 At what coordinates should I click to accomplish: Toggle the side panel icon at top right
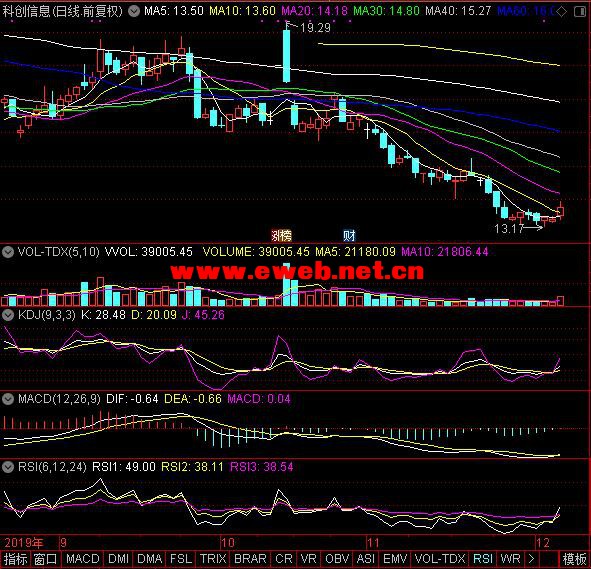pyautogui.click(x=580, y=12)
